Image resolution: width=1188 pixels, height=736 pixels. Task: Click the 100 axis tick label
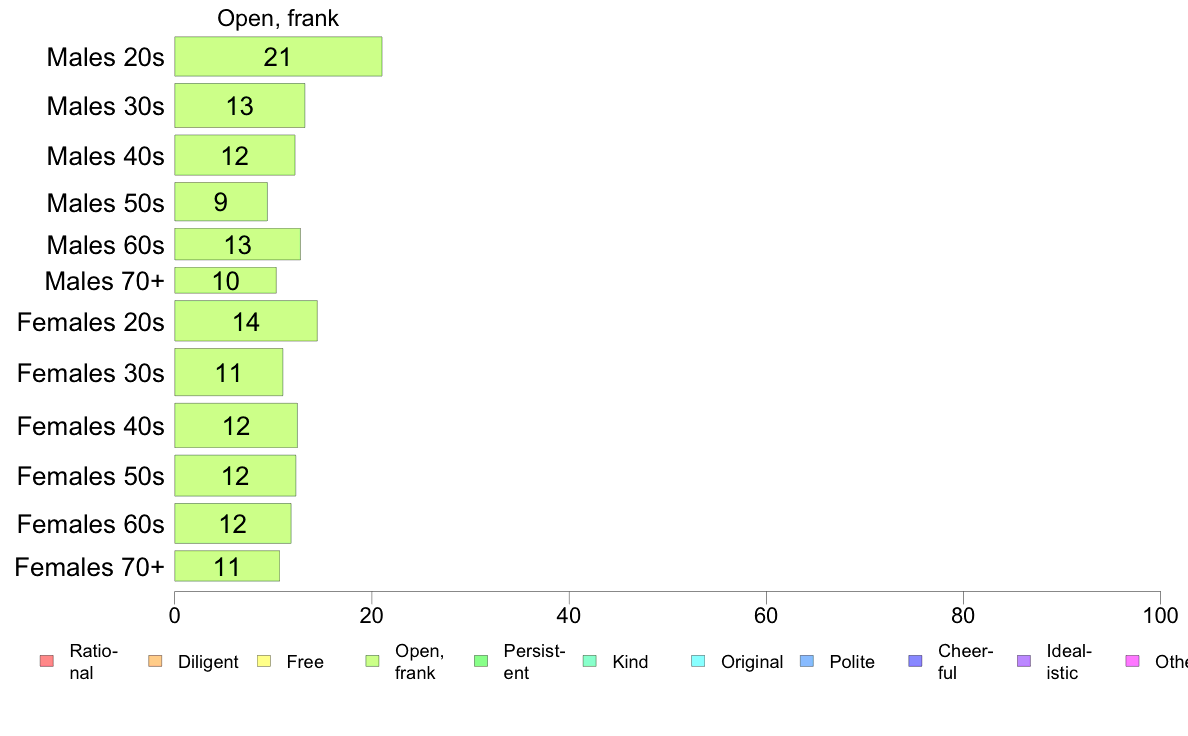[x=1160, y=615]
